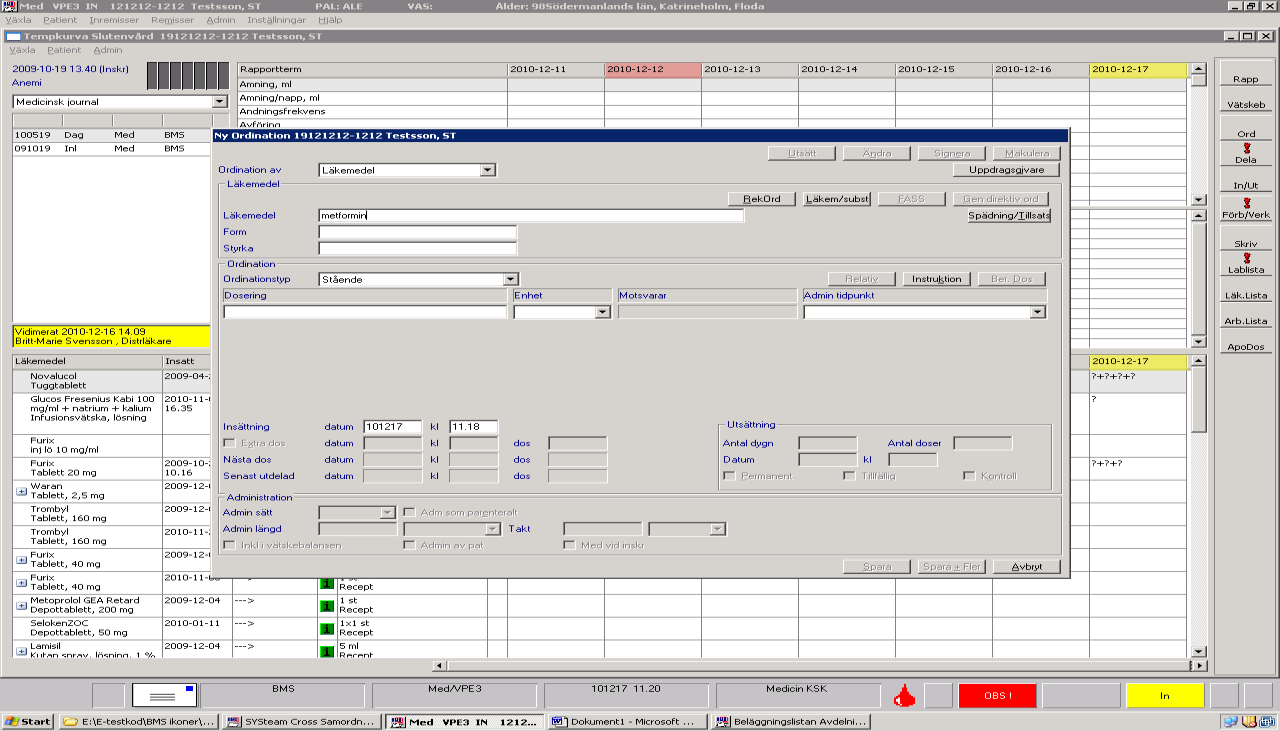Open Admin menu in Tempkurva window
1280x731 pixels.
point(107,50)
